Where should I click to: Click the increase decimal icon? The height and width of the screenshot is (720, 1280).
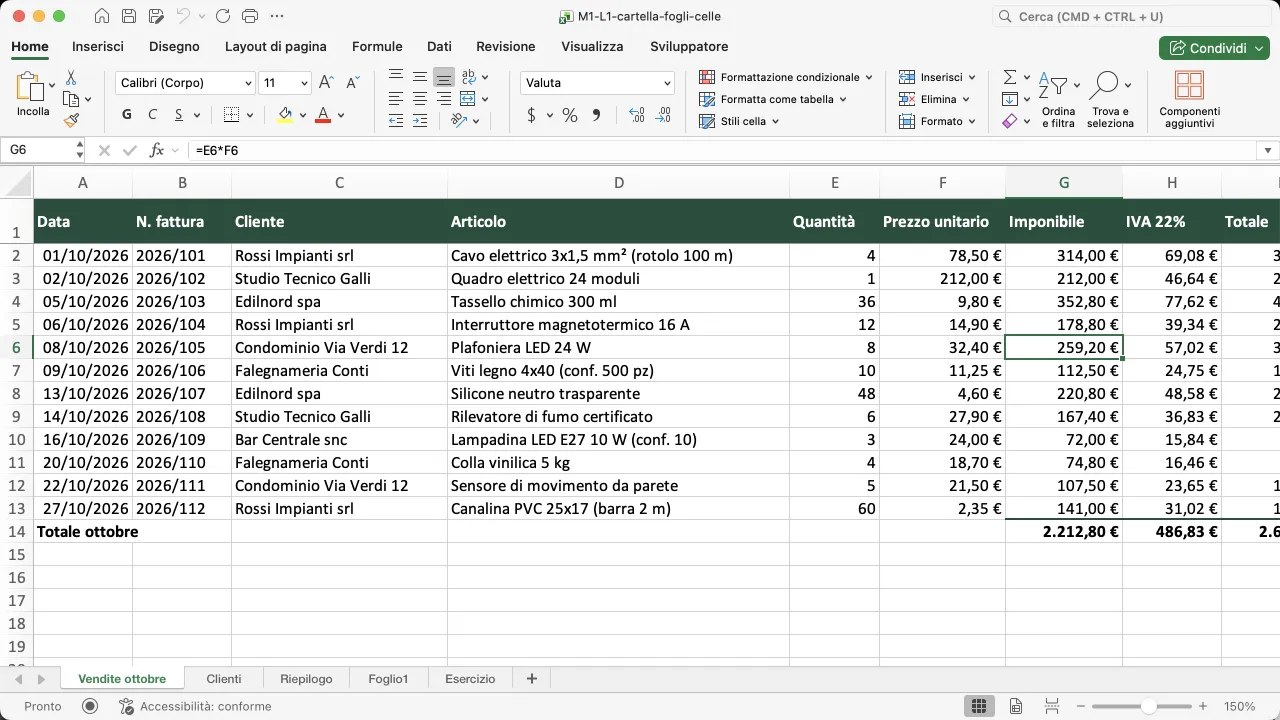636,115
